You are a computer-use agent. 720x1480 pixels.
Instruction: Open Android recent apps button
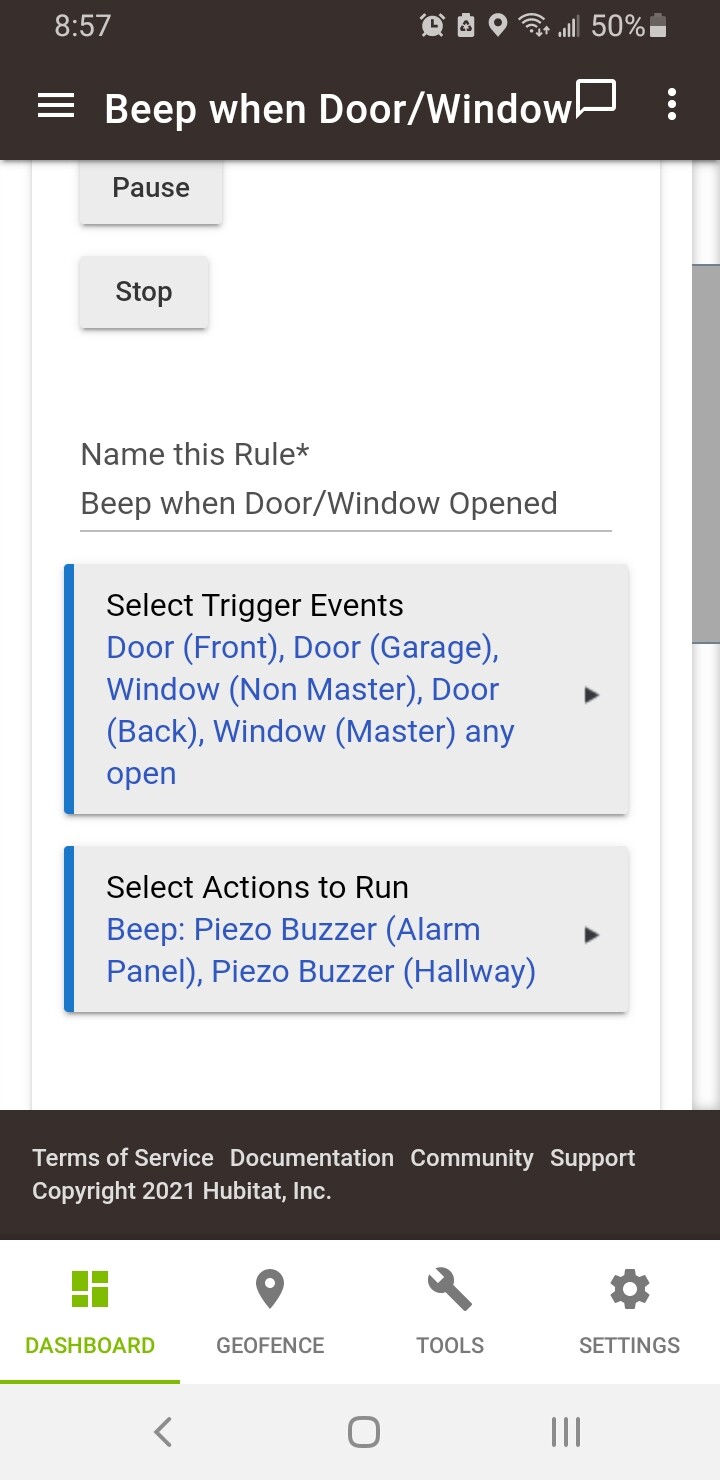coord(566,1432)
